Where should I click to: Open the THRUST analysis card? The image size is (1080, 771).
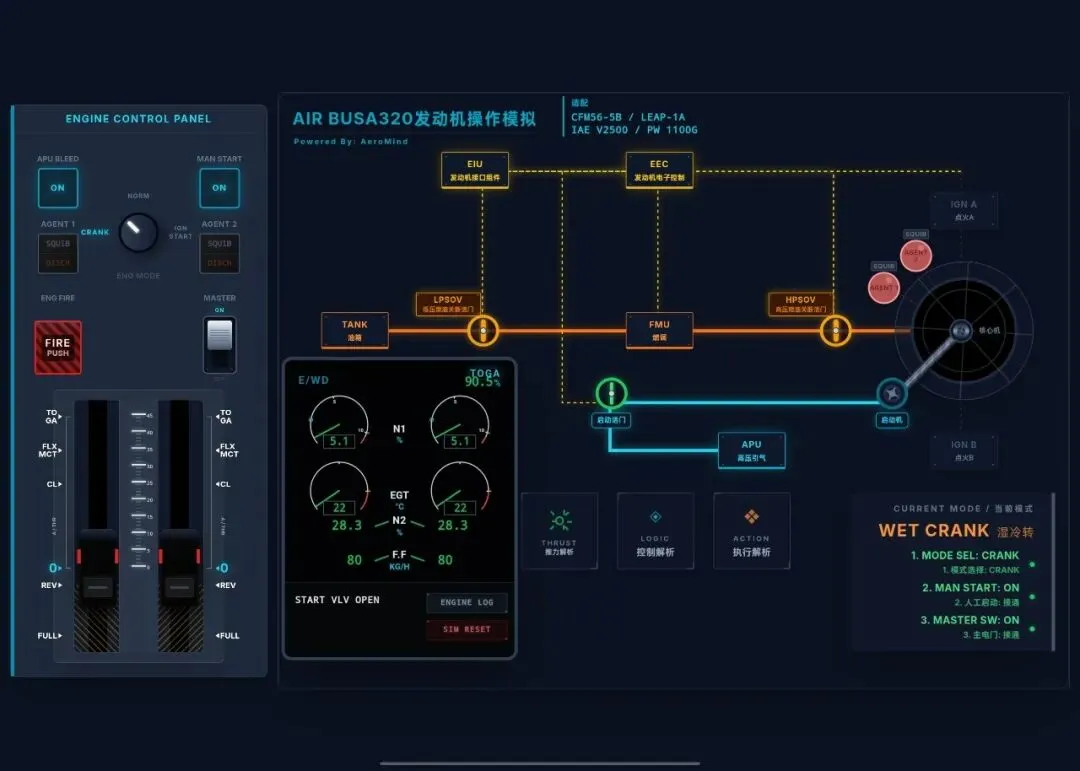(x=559, y=531)
